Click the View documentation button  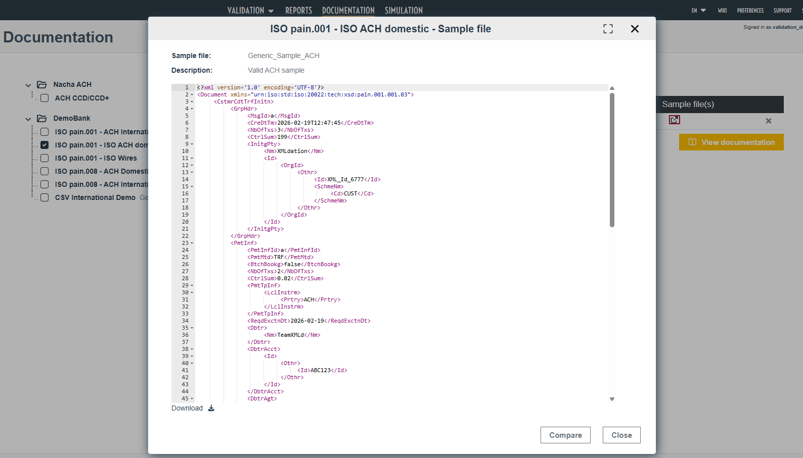point(731,142)
